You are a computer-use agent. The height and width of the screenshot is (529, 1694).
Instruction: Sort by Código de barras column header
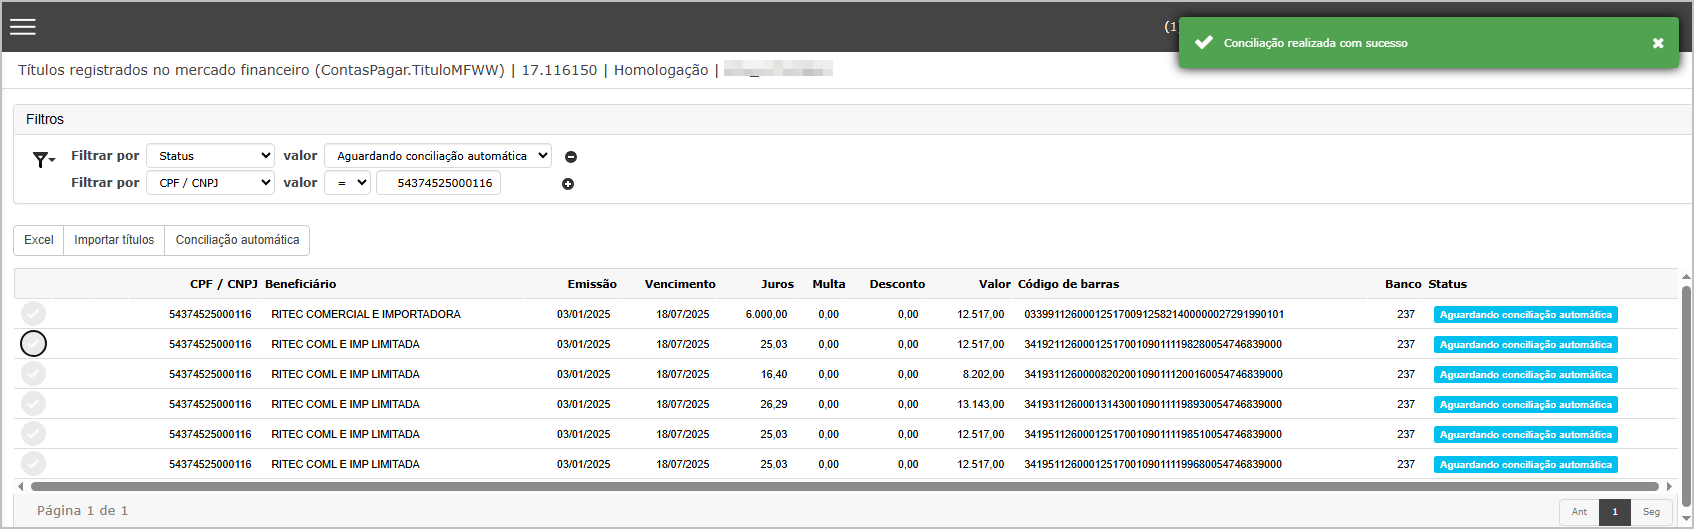click(x=1068, y=284)
